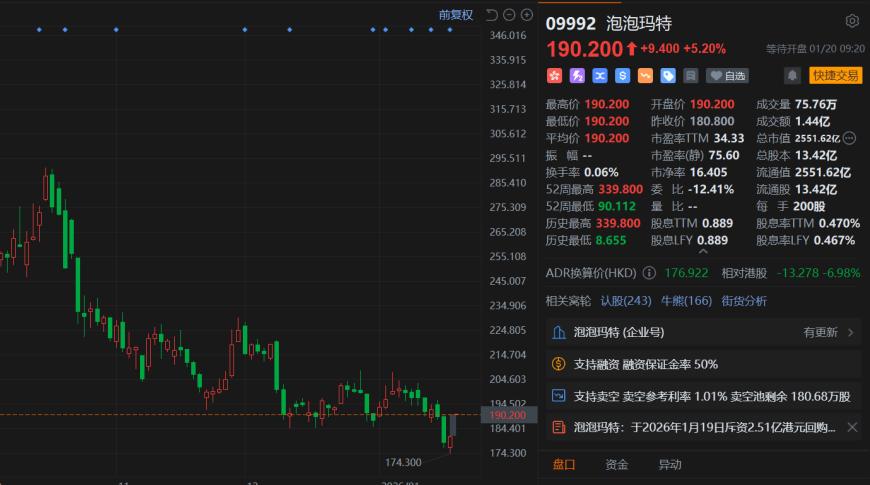
Task: Click the 快捷交易 quick trade button
Action: [x=835, y=75]
